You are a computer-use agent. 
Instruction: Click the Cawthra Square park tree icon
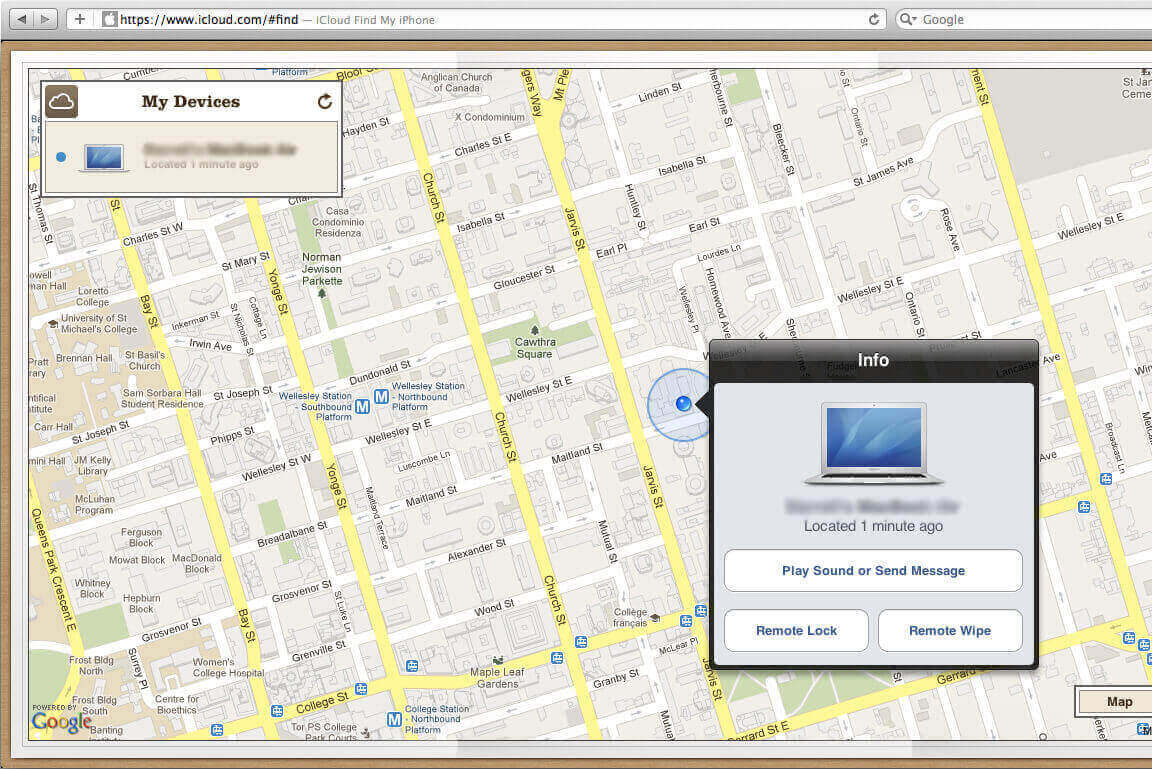(x=535, y=330)
